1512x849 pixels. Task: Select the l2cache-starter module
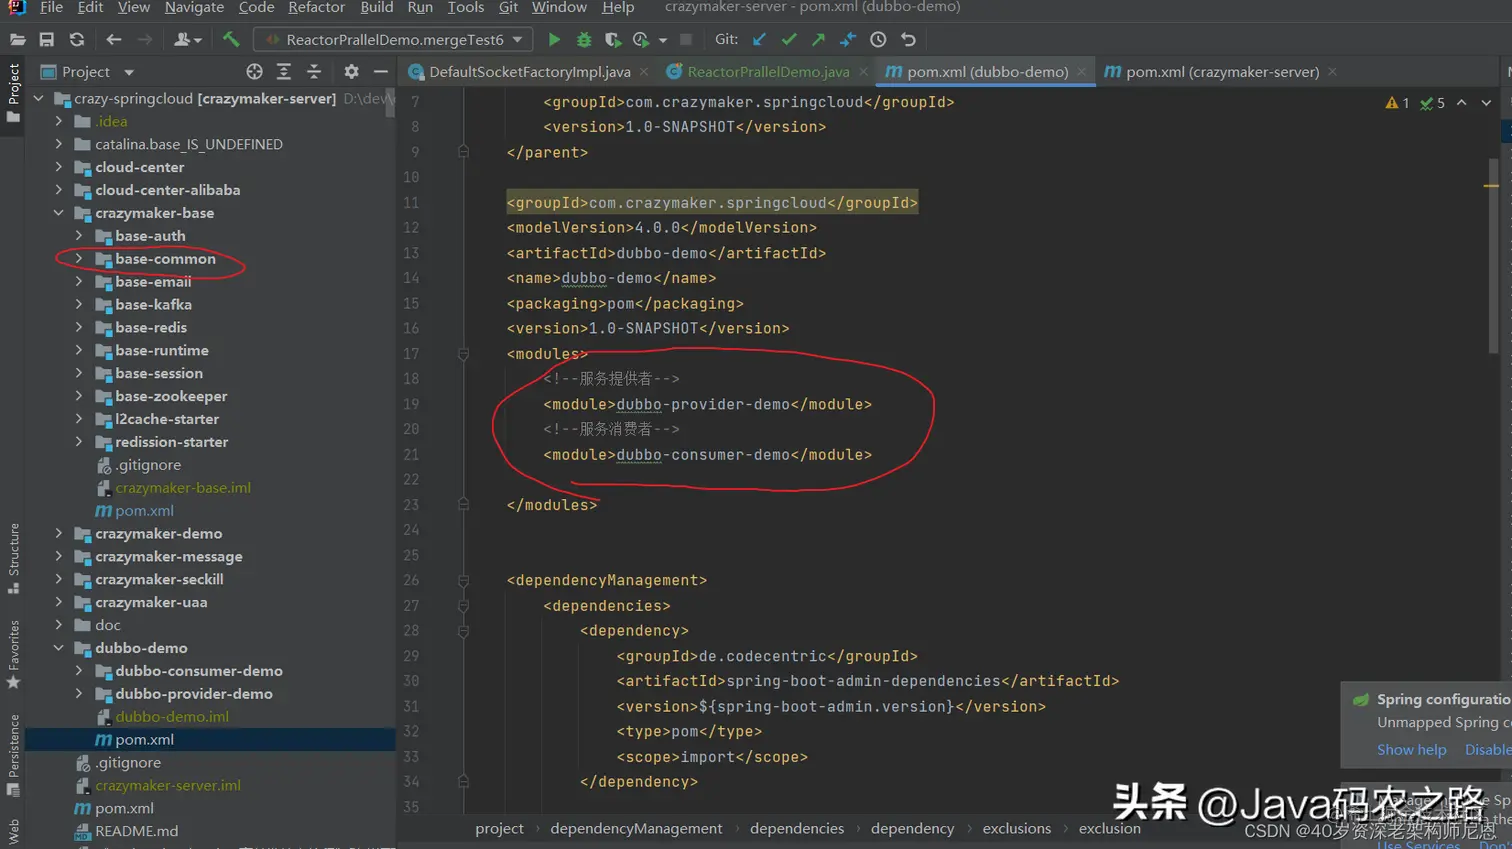[166, 419]
